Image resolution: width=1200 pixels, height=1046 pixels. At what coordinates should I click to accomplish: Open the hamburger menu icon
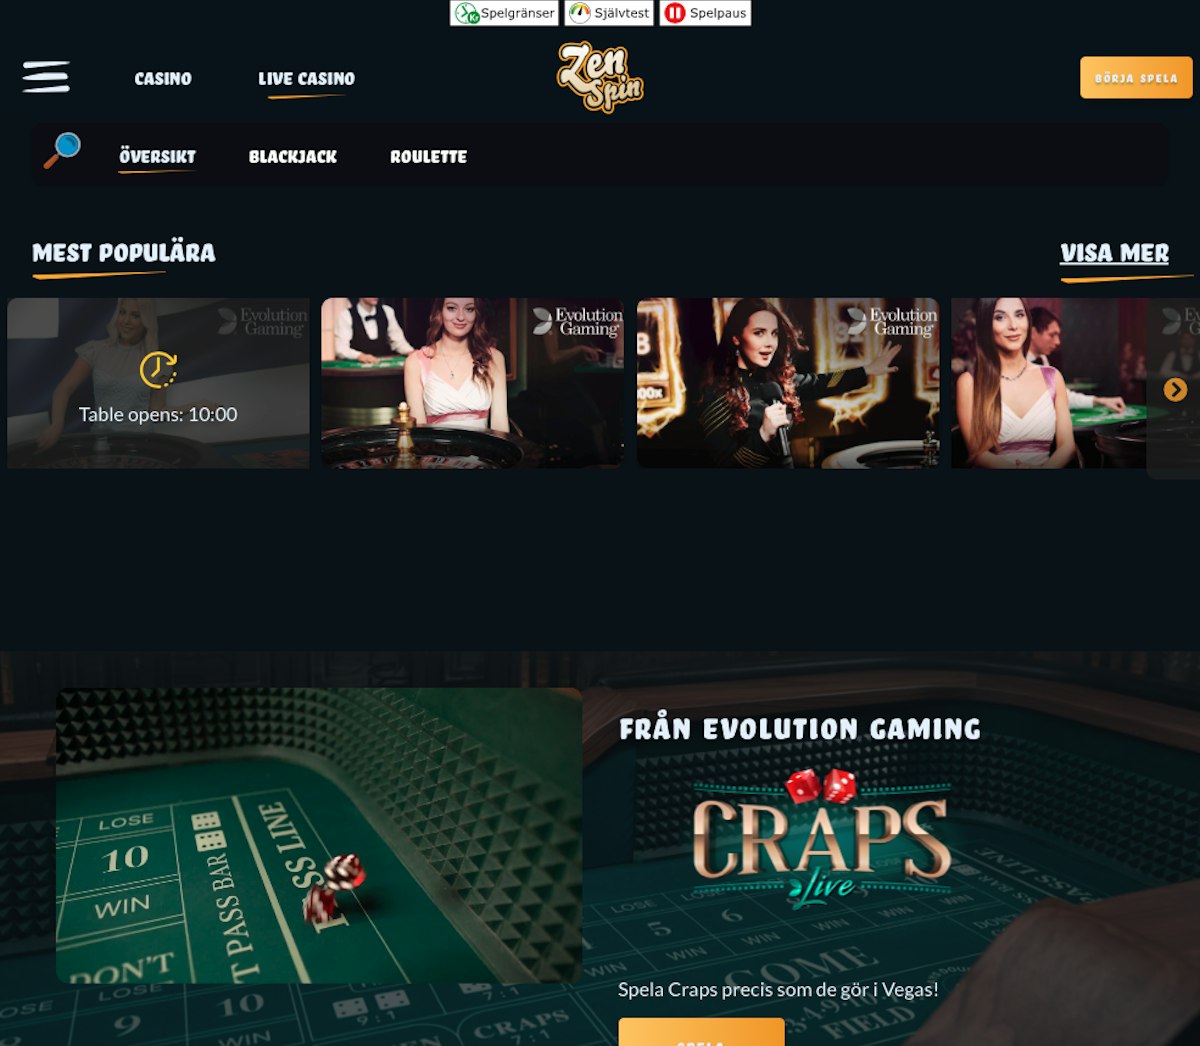46,77
